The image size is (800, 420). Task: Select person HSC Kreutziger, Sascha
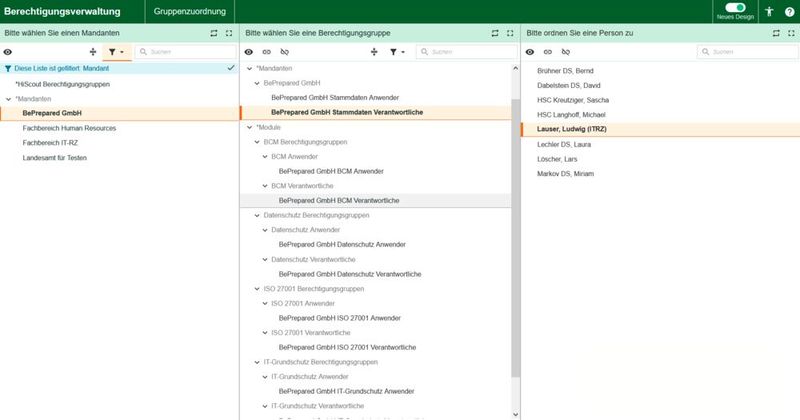click(x=573, y=100)
